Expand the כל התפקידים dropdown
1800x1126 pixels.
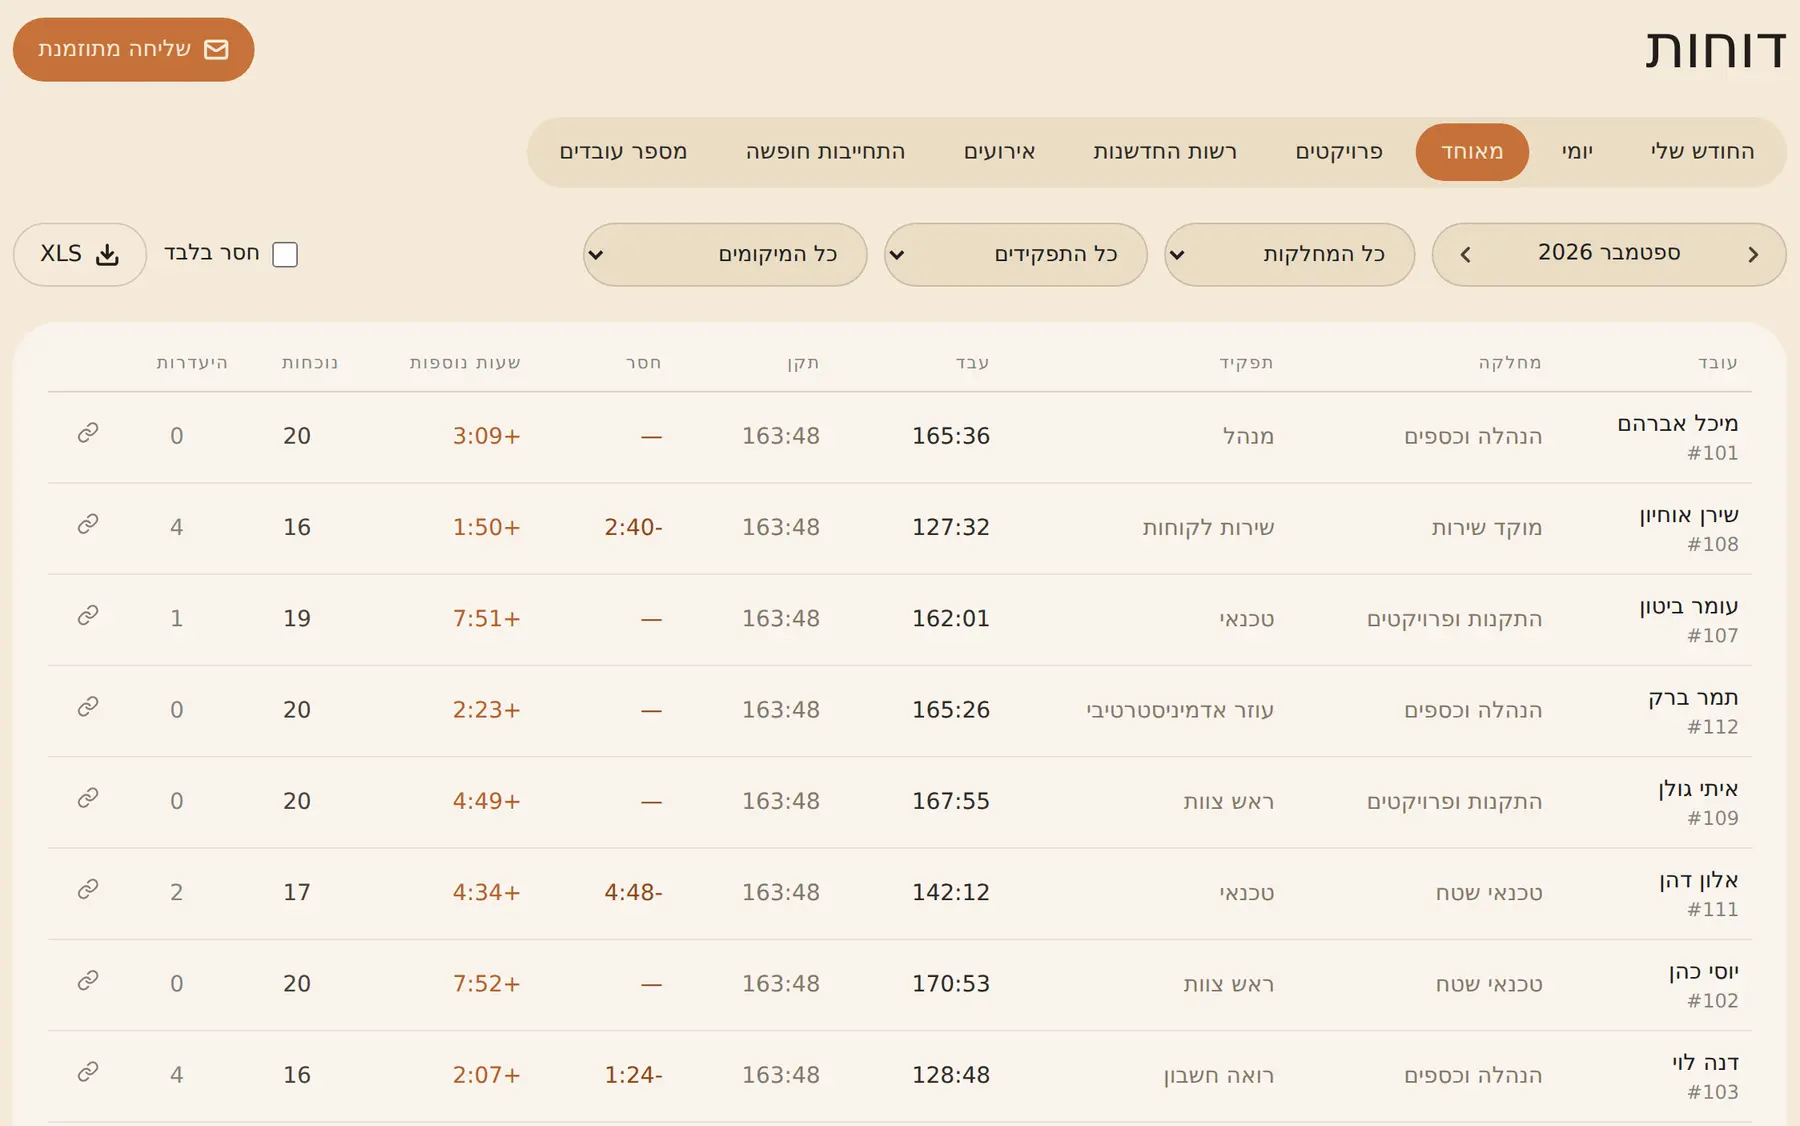click(1015, 254)
